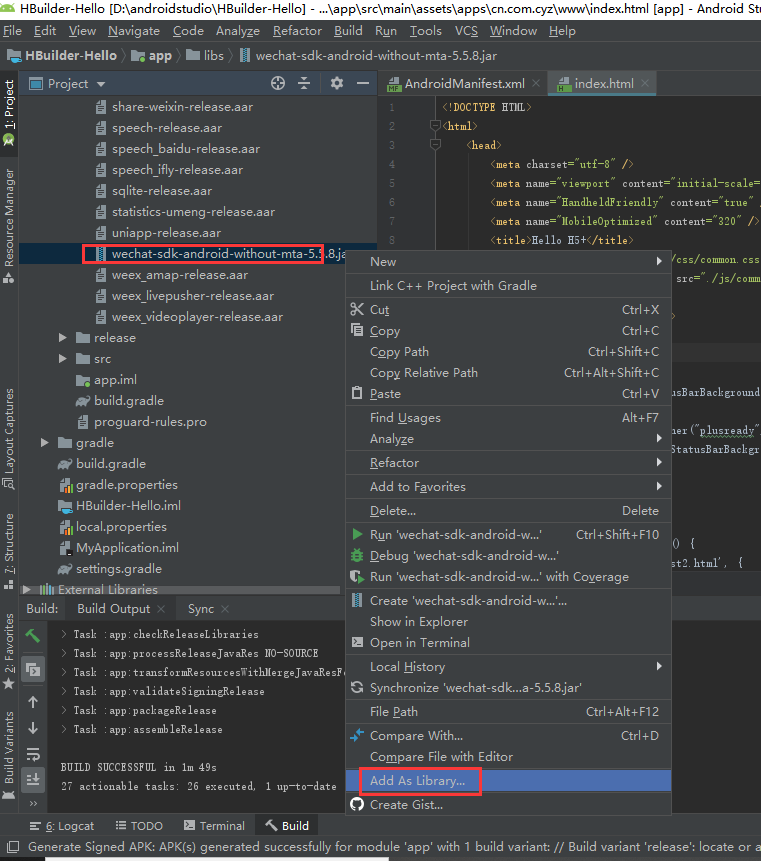The height and width of the screenshot is (861, 761).
Task: Click the up arrow in Build panel
Action: pyautogui.click(x=33, y=702)
